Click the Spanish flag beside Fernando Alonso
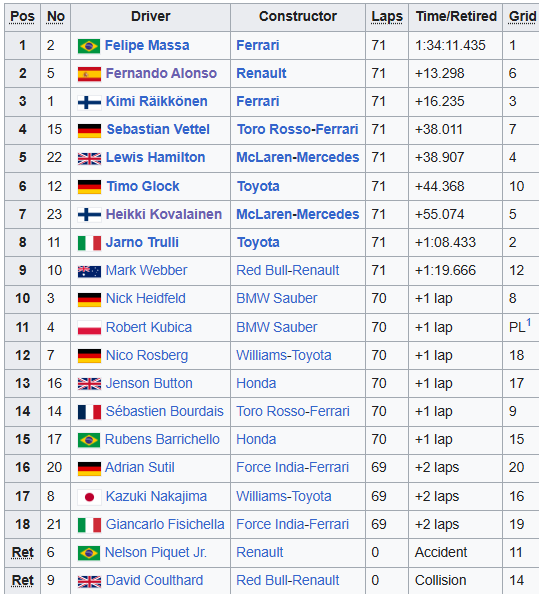The width and height of the screenshot is (539, 594). coord(89,74)
